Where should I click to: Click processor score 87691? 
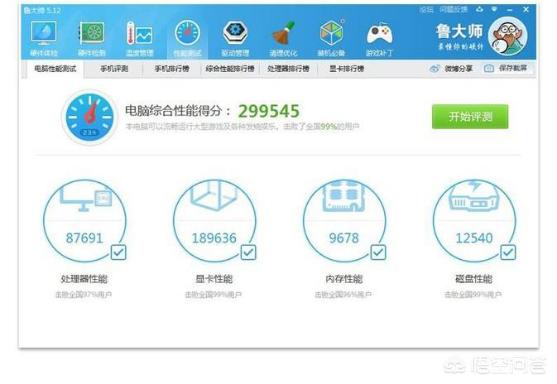click(x=85, y=238)
